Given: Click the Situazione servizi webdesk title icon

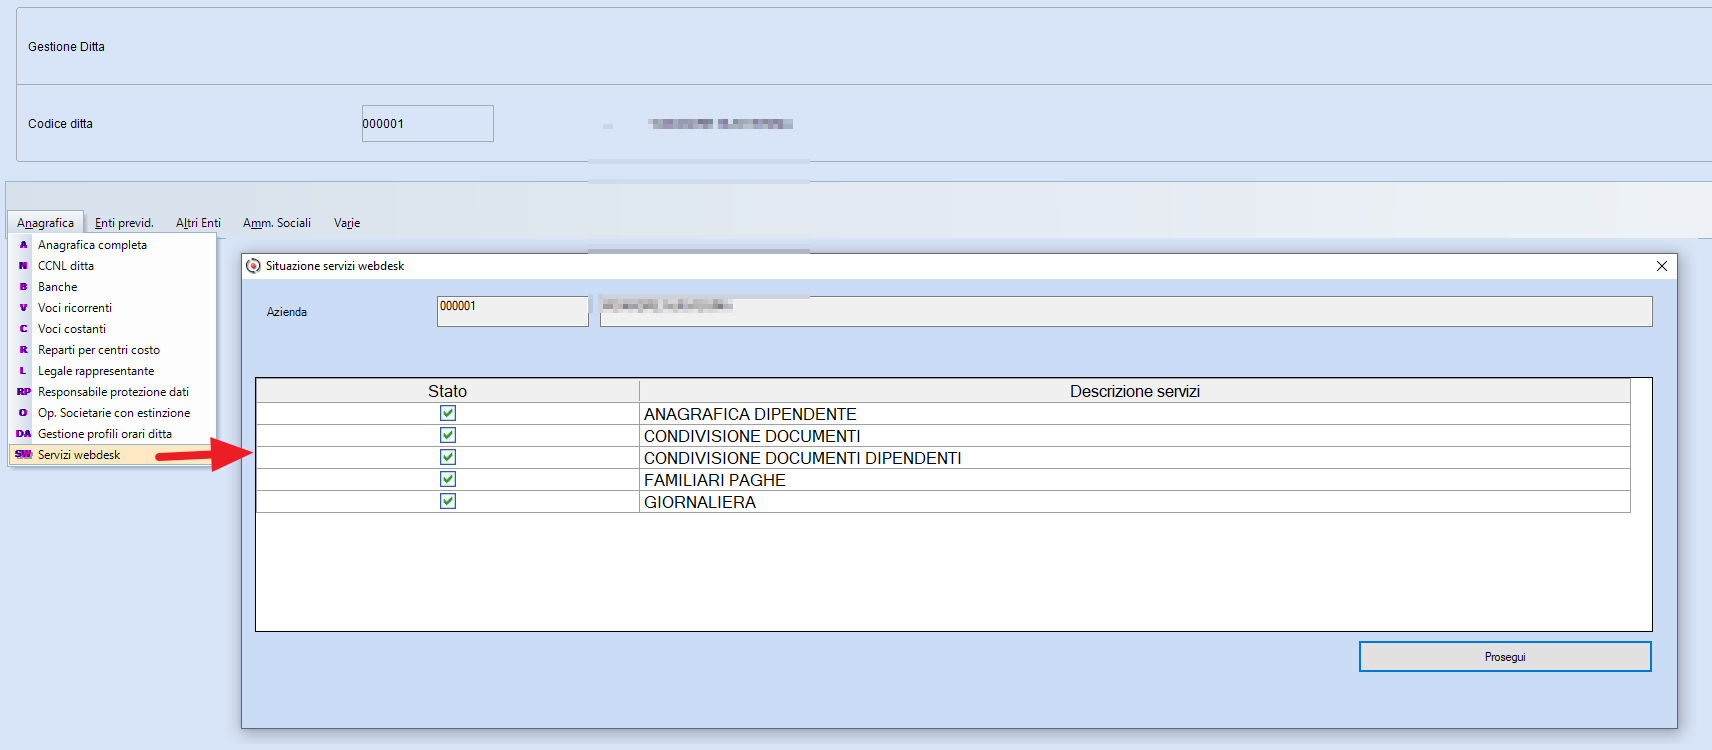Looking at the screenshot, I should coord(254,266).
